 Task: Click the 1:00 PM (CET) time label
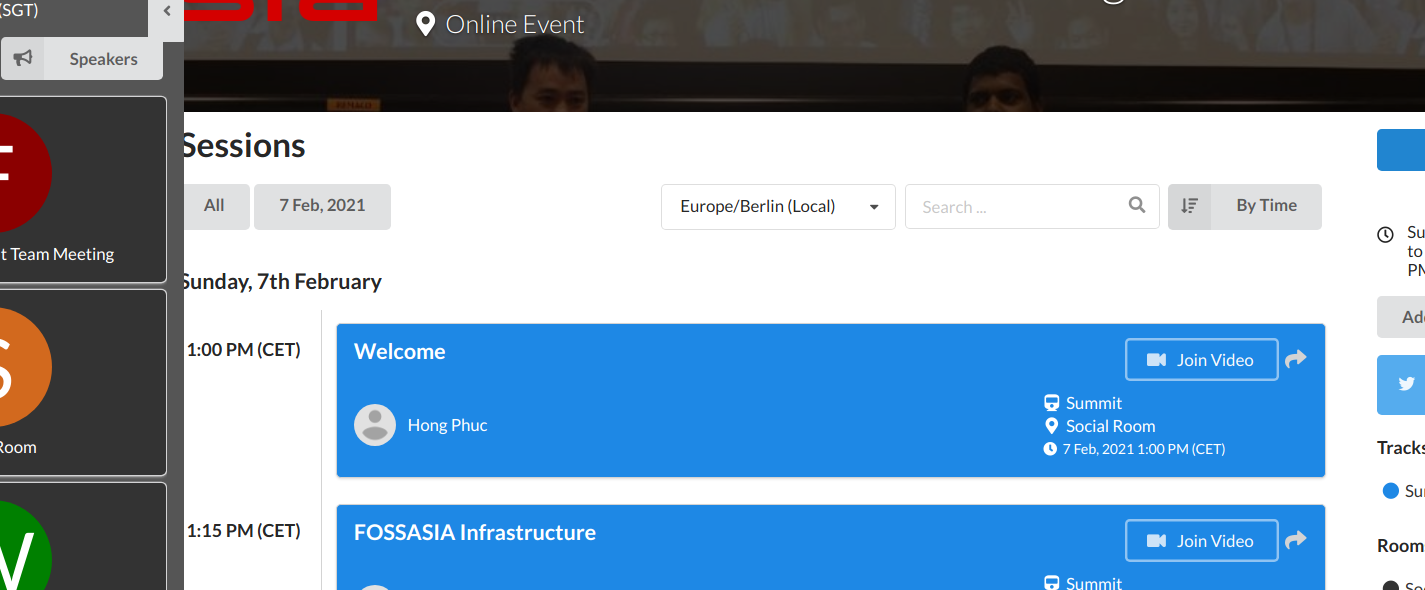point(243,350)
